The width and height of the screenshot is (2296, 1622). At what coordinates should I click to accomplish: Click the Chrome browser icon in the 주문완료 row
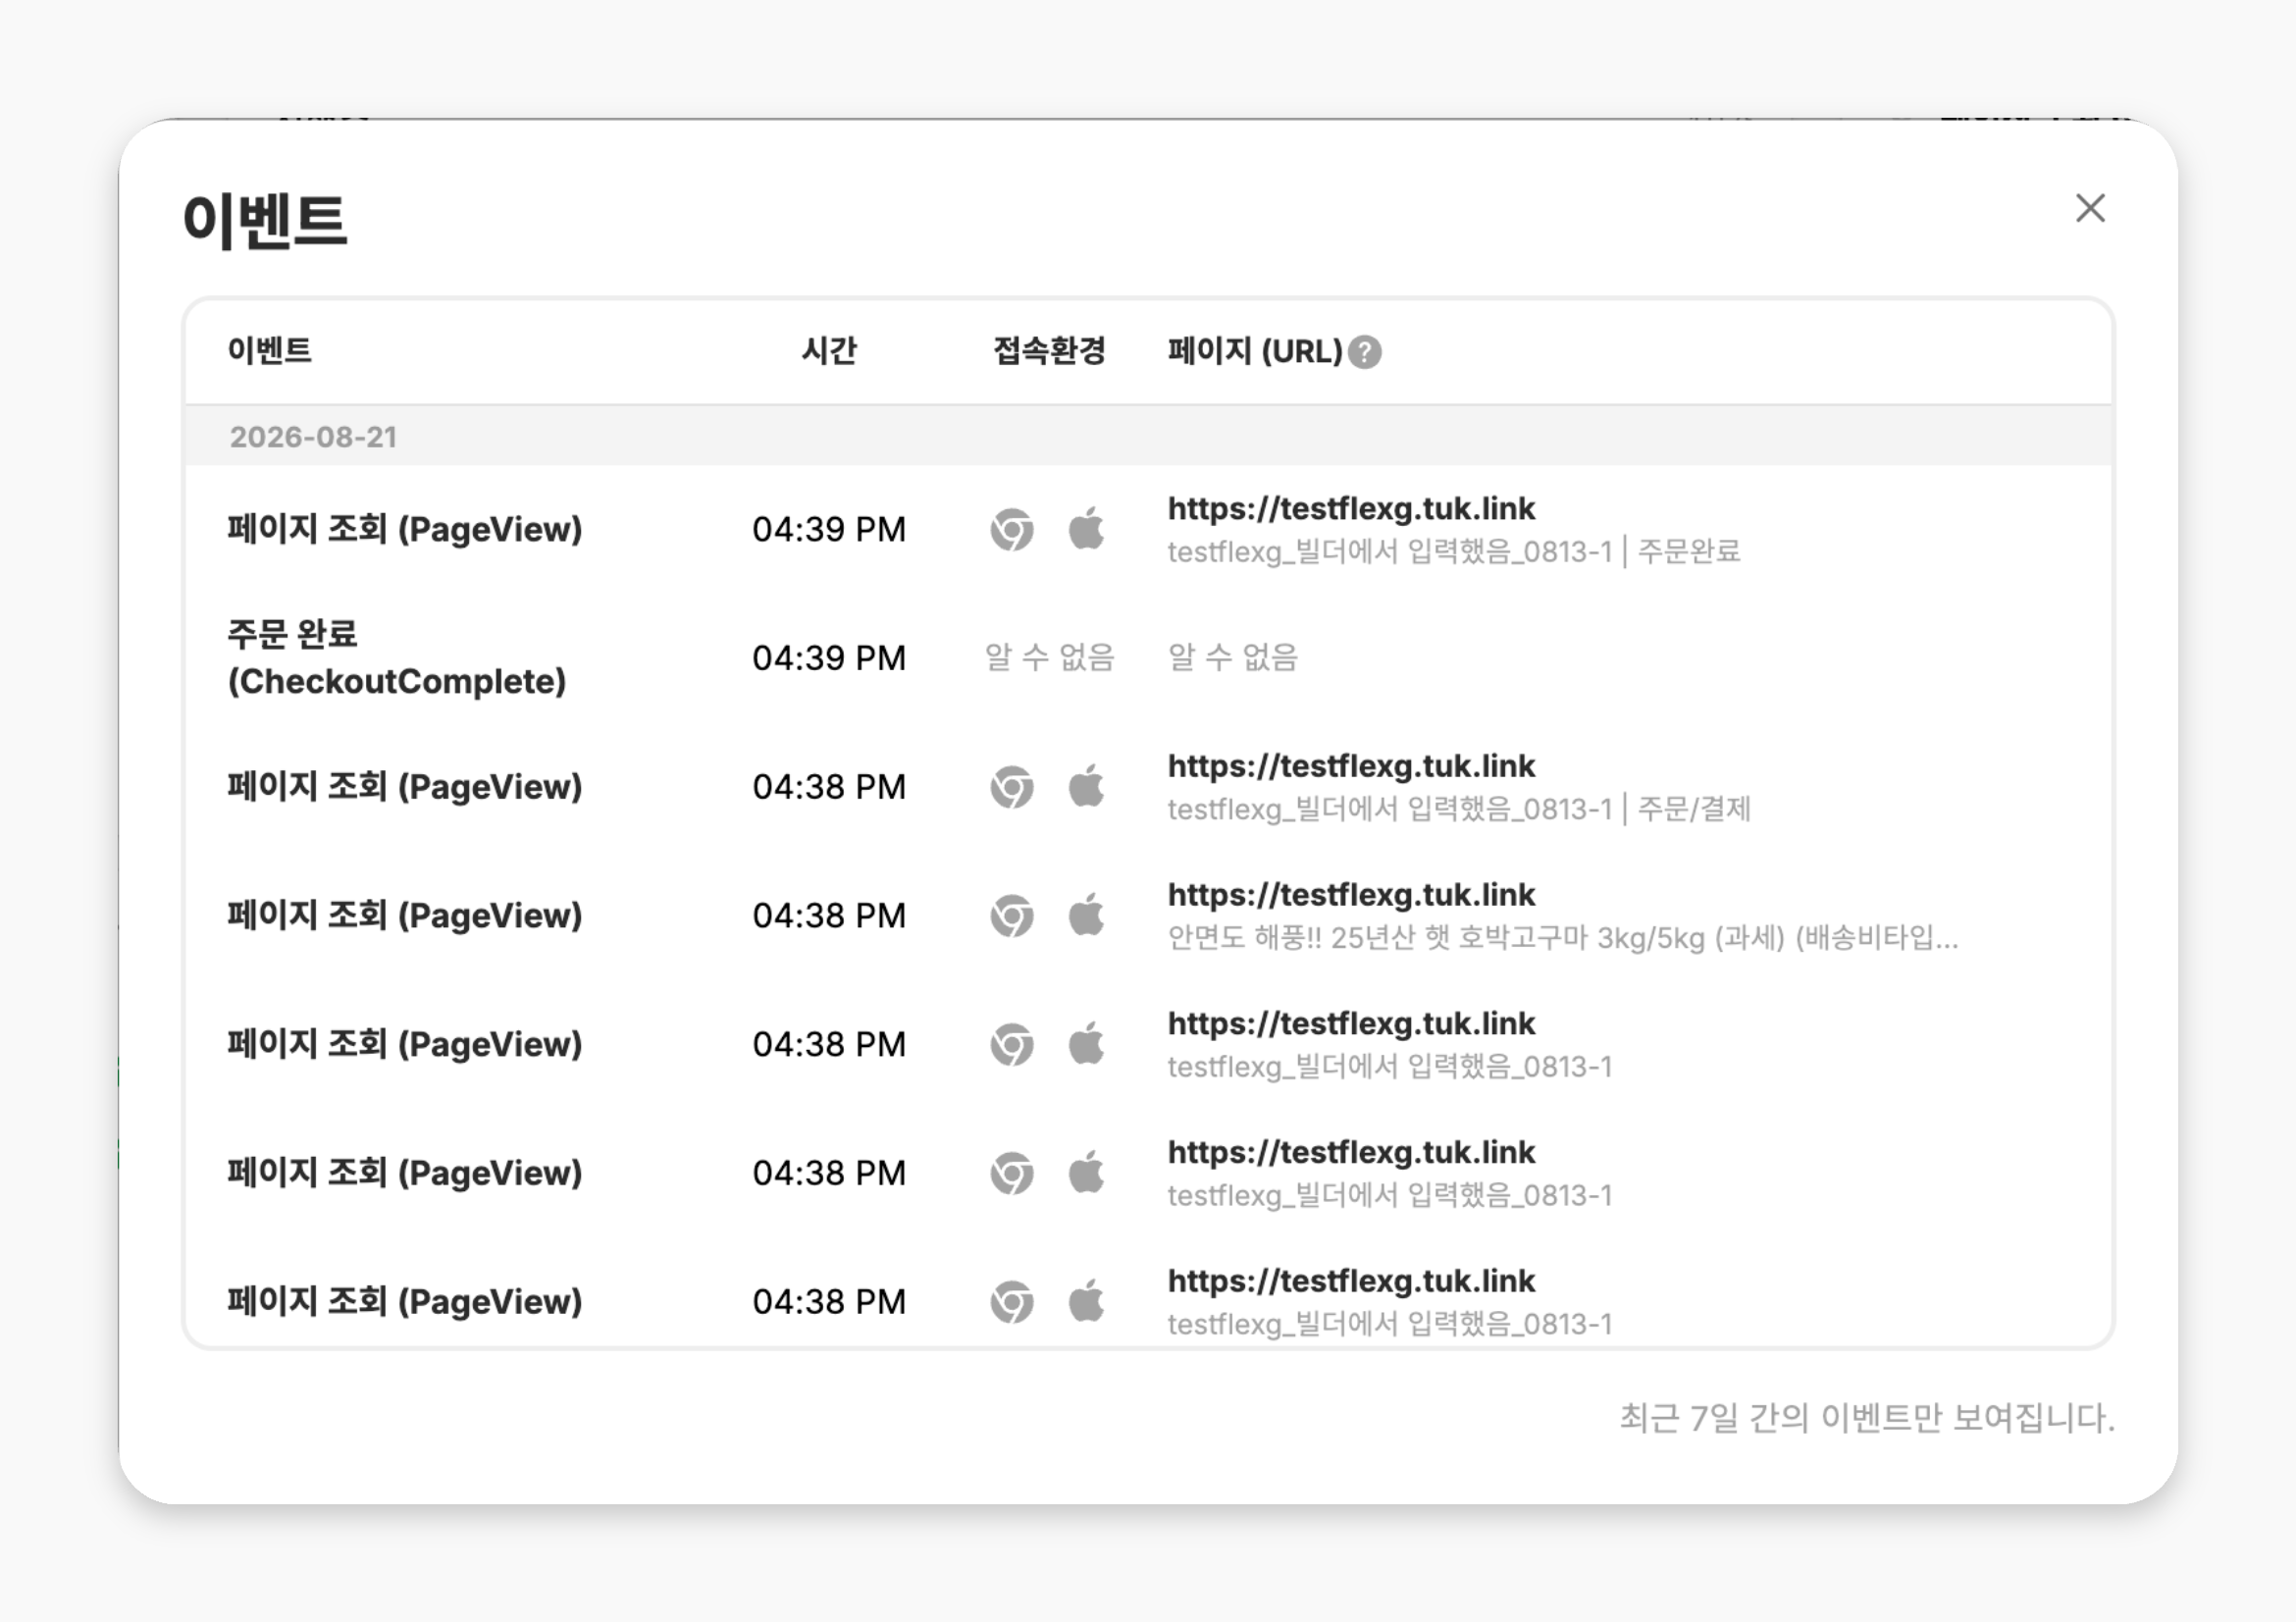pyautogui.click(x=1012, y=529)
